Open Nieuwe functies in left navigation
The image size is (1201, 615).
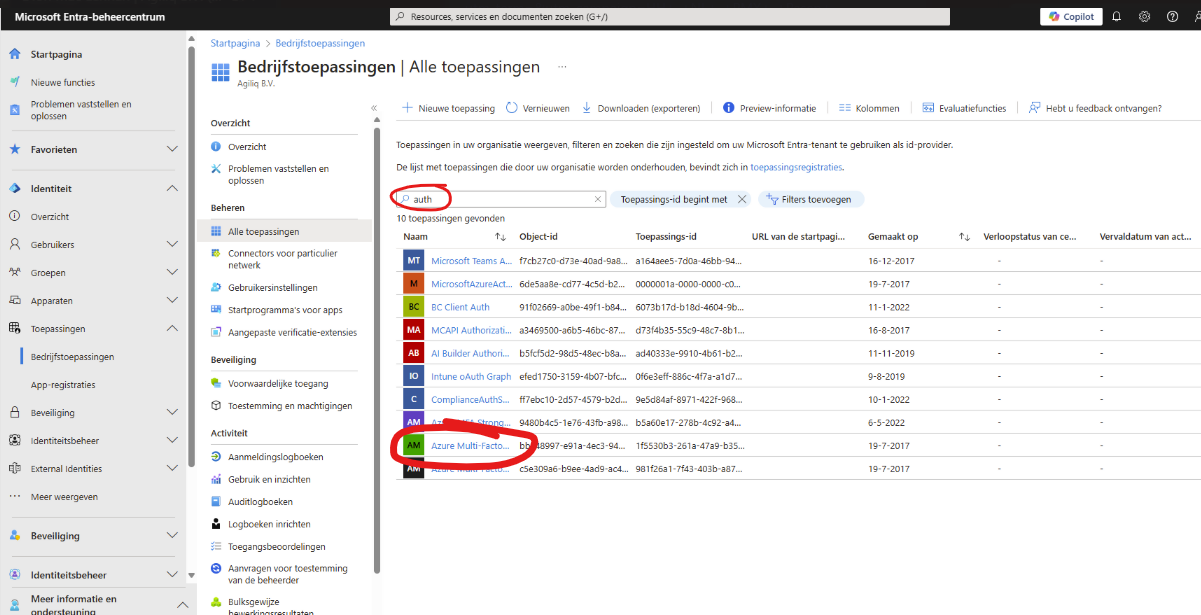click(x=63, y=82)
